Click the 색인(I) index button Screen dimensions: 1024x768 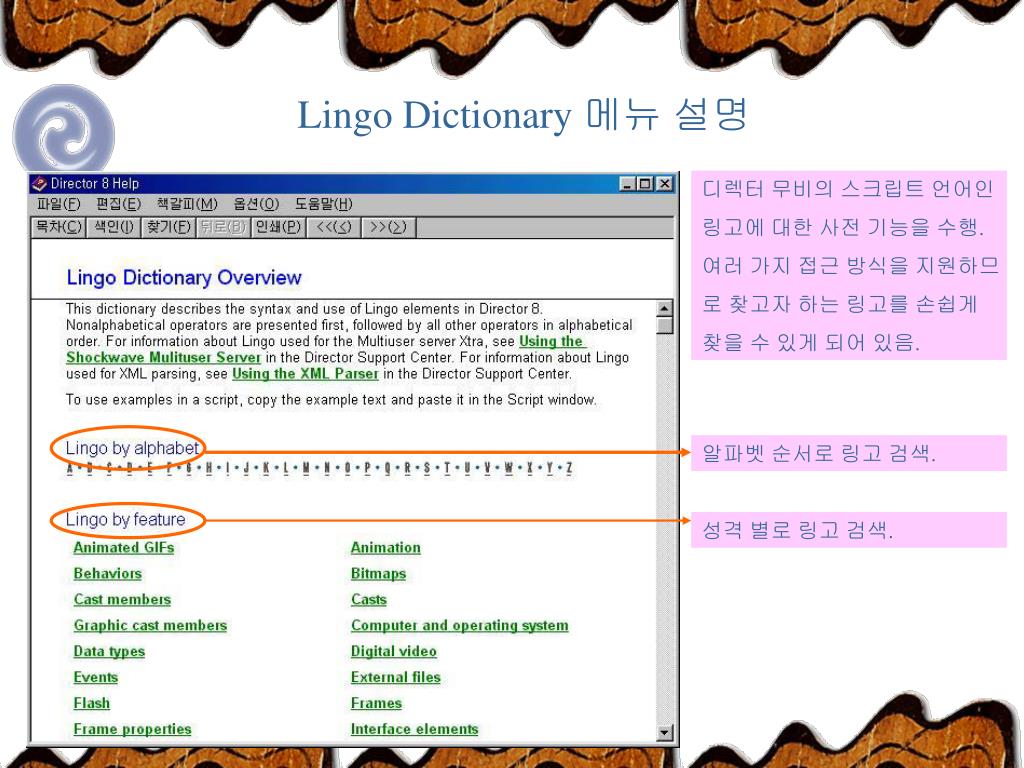(113, 227)
